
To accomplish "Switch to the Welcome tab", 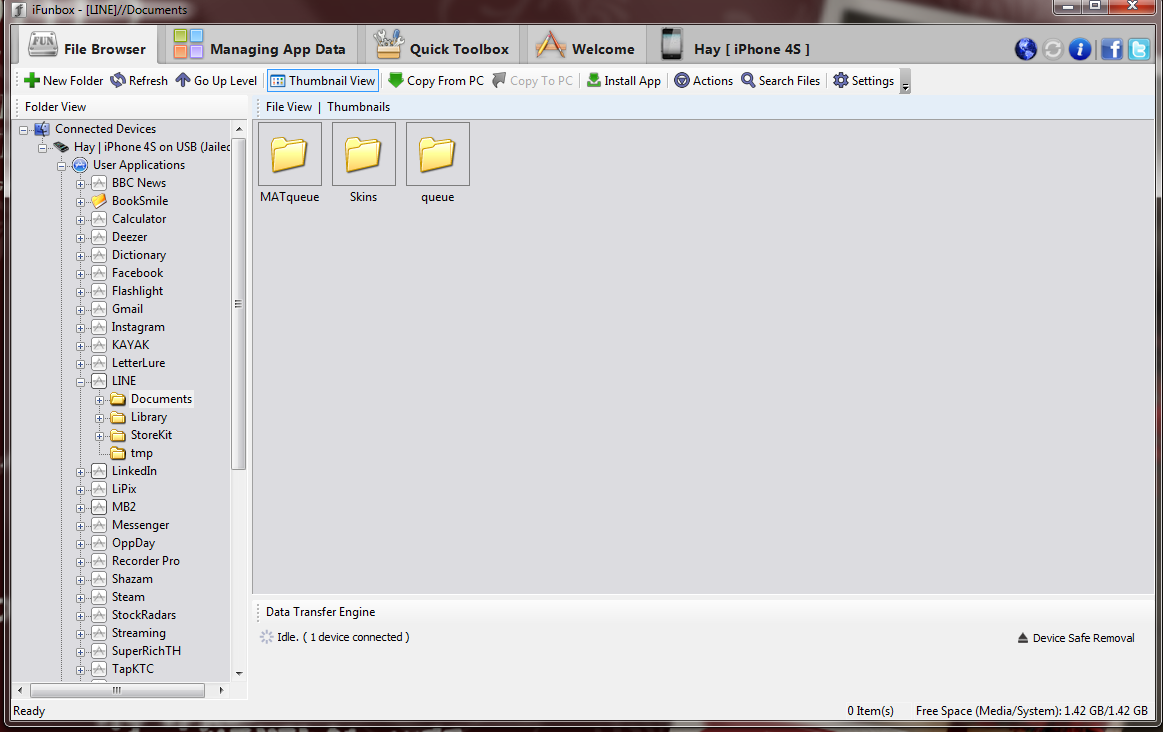I will coord(585,46).
